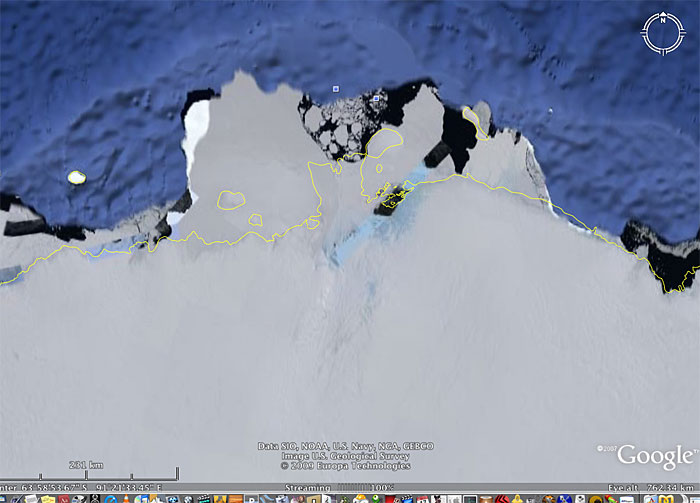Screen dimensions: 700x503
Task: Click the west tick of compass ring
Action: (x=643, y=35)
